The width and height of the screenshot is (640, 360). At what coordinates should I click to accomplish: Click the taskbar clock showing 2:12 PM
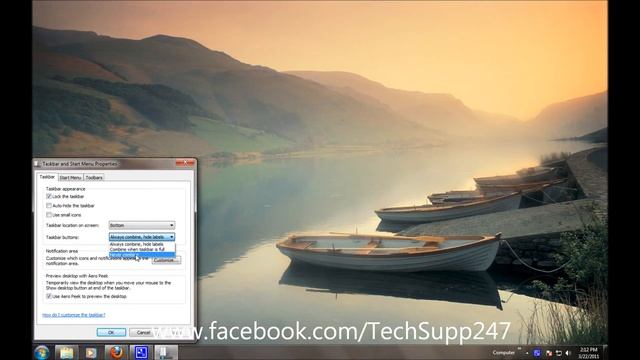(589, 353)
